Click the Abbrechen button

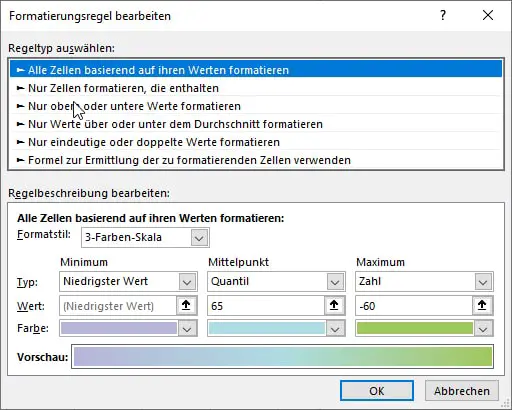pyautogui.click(x=462, y=391)
